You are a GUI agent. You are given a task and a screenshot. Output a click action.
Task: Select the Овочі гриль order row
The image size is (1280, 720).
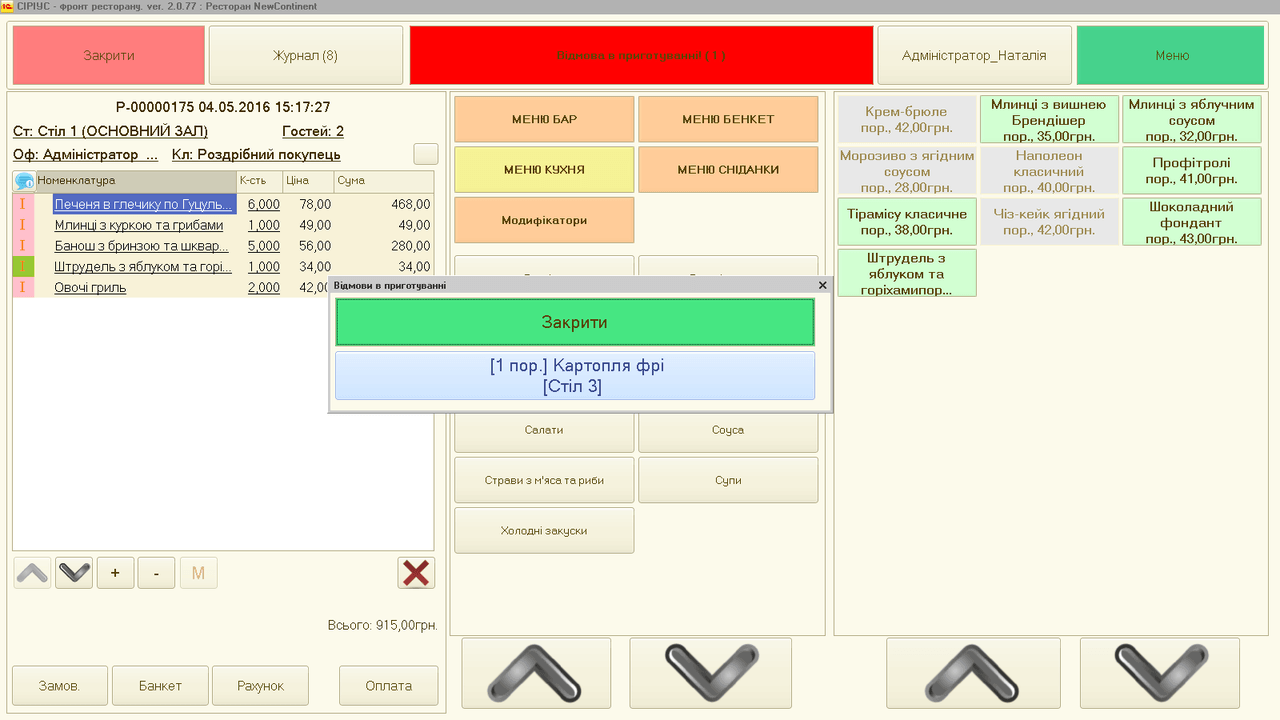90,288
